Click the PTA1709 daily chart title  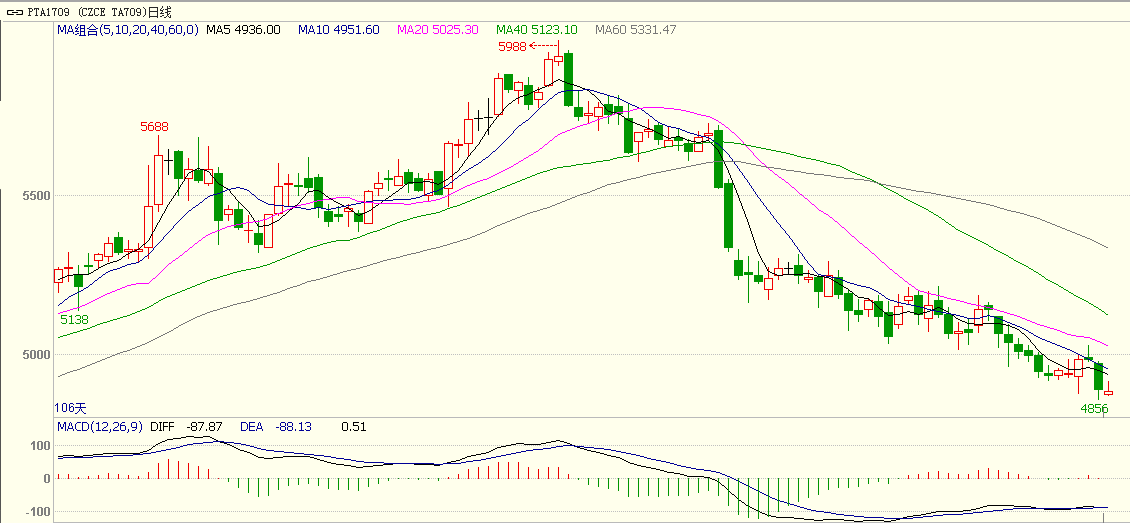[x=100, y=12]
